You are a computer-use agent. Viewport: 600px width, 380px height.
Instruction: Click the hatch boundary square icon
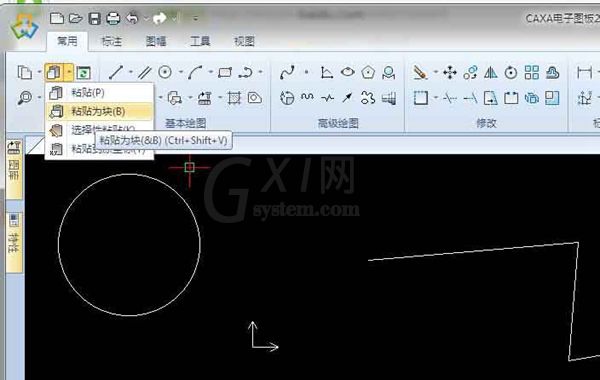(x=234, y=98)
